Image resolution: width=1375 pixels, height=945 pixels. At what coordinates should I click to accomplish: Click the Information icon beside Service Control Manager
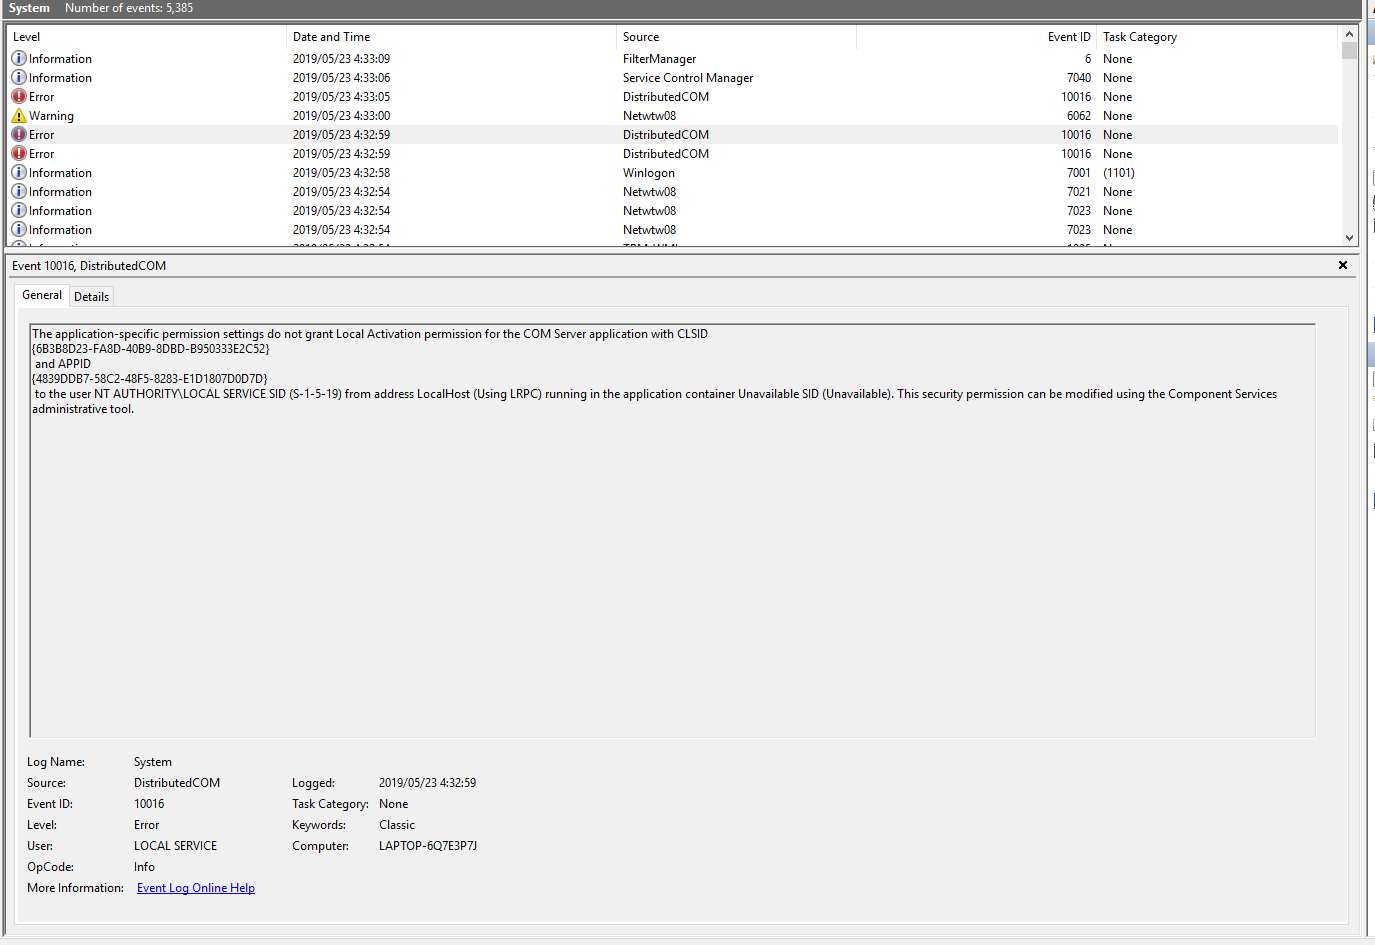[18, 77]
